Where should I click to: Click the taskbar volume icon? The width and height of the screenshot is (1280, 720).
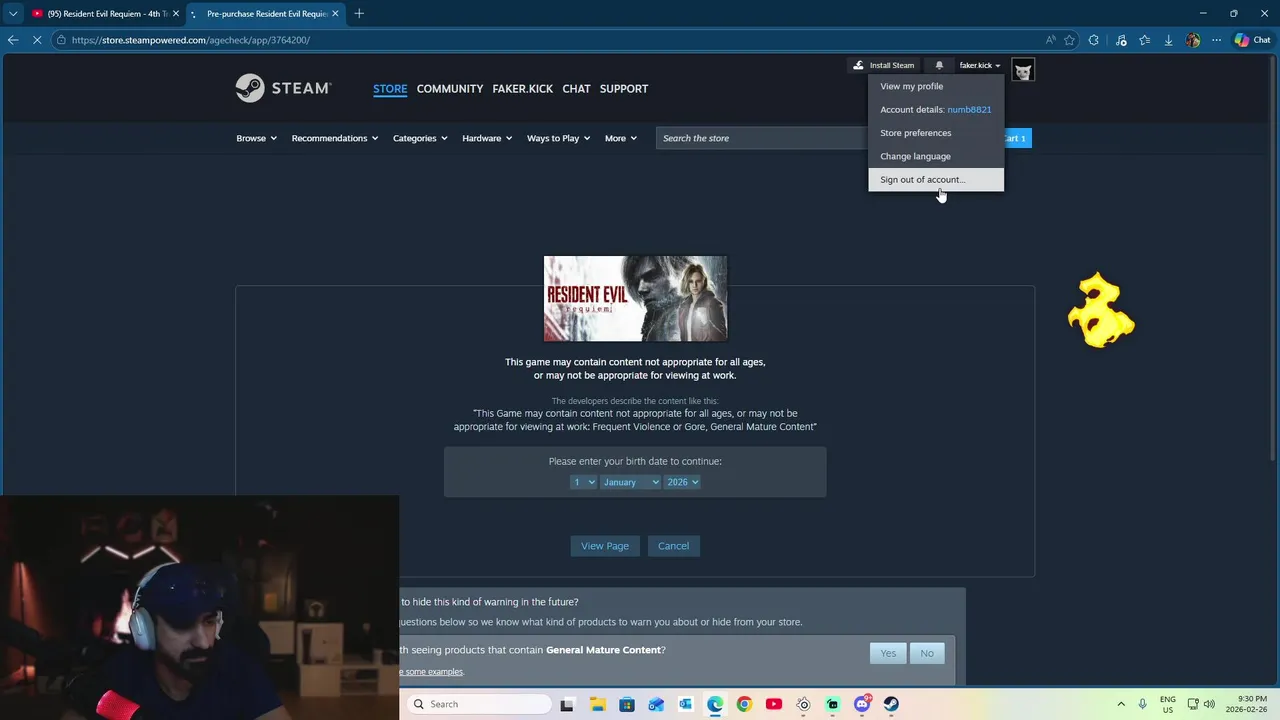[x=1209, y=704]
